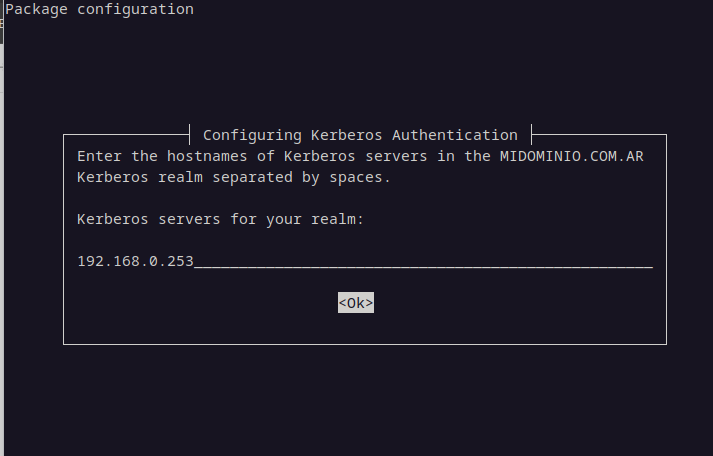Focus the empty underscore part of the server field
The image size is (713, 456).
(x=423, y=262)
